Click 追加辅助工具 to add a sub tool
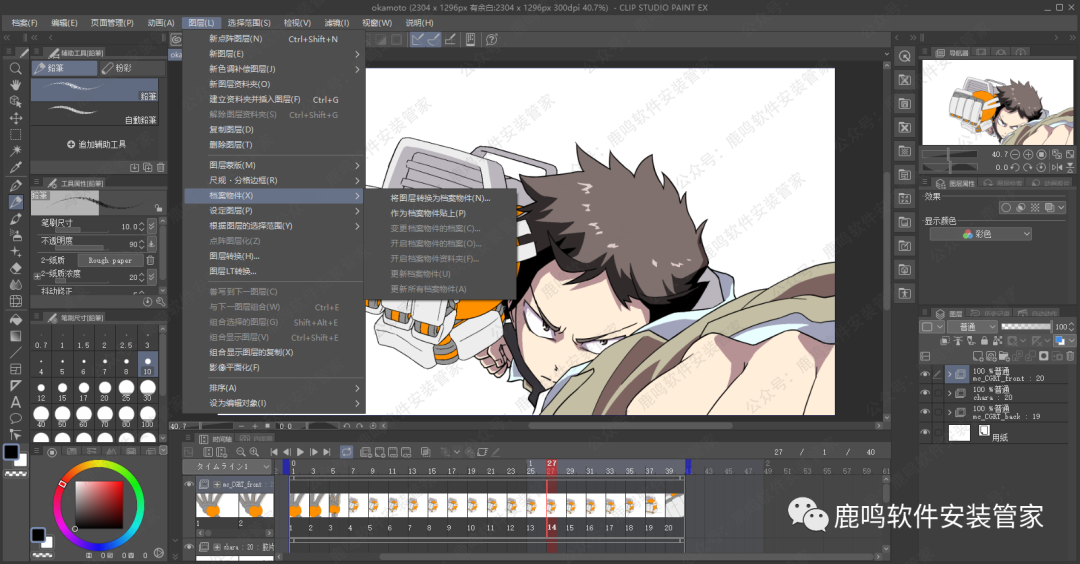This screenshot has height=564, width=1080. click(97, 144)
